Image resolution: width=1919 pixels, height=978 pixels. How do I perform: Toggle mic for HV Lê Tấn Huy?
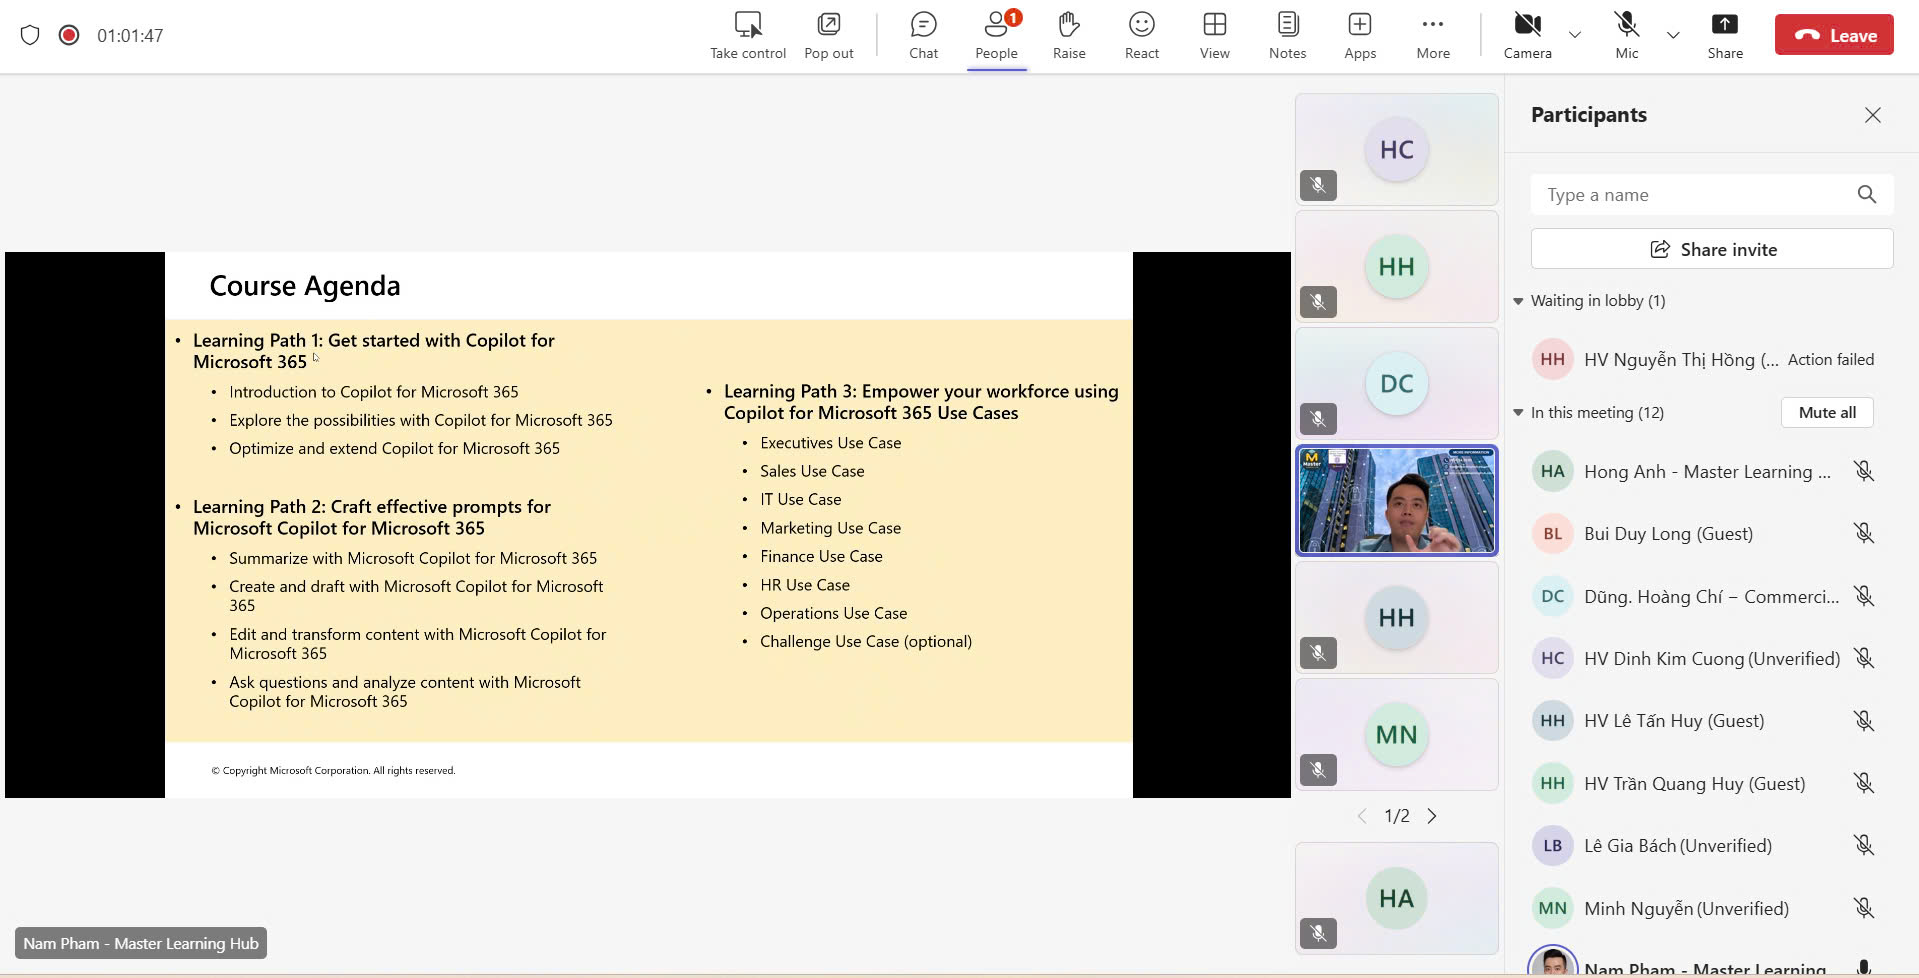coord(1864,720)
